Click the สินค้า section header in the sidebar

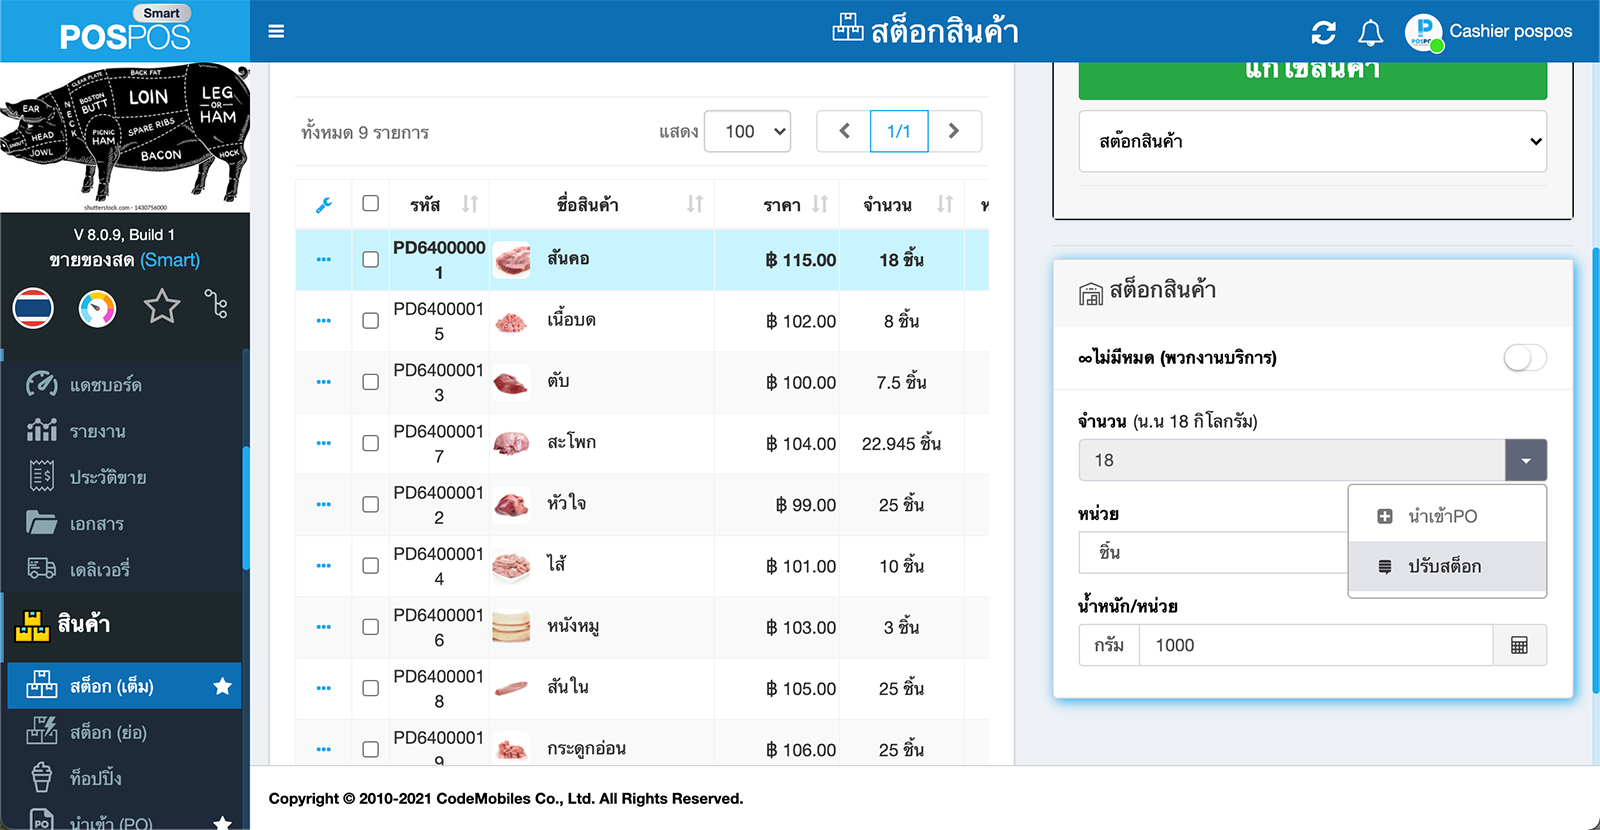click(124, 625)
